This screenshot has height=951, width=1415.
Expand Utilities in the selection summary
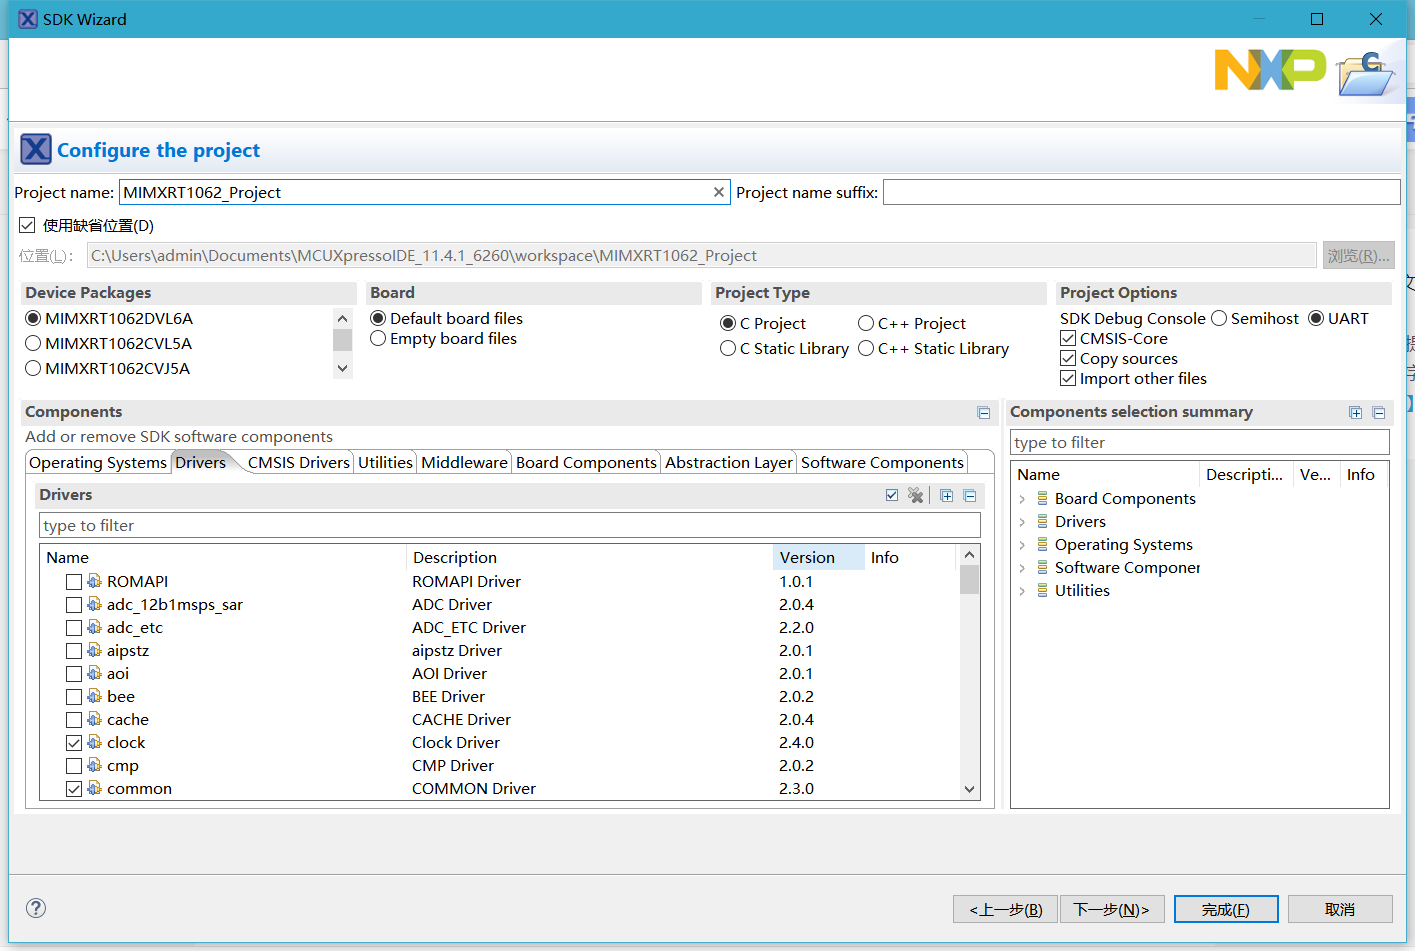tap(1022, 590)
